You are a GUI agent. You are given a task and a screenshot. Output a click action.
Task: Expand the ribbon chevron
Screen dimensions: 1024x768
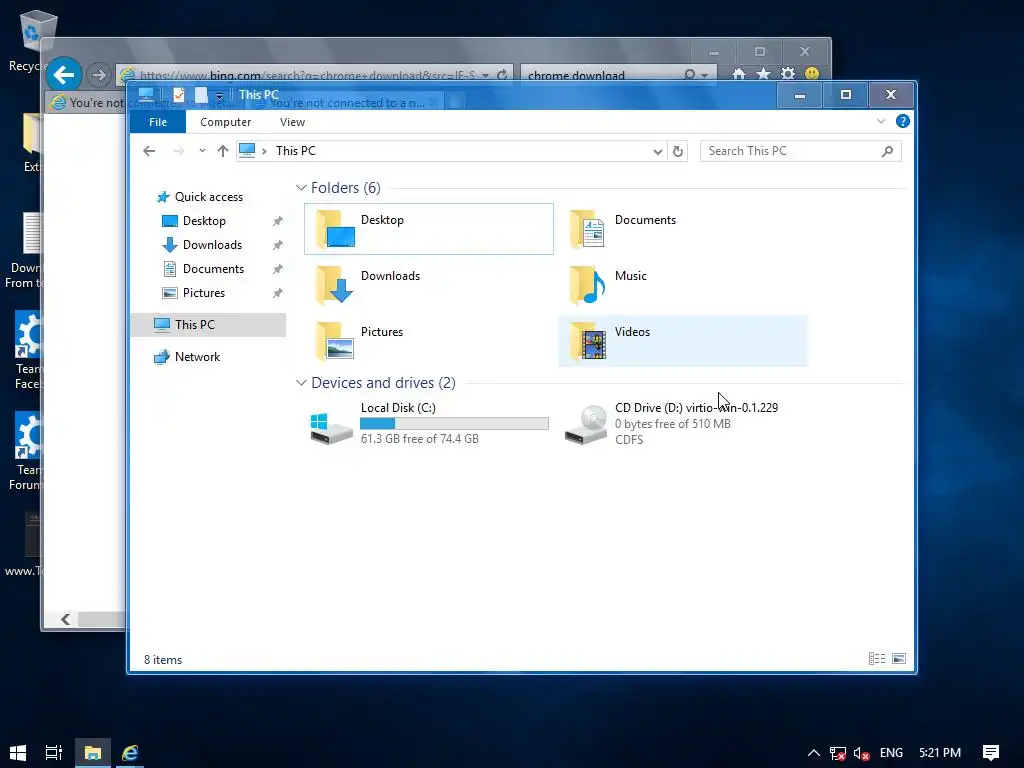click(881, 121)
